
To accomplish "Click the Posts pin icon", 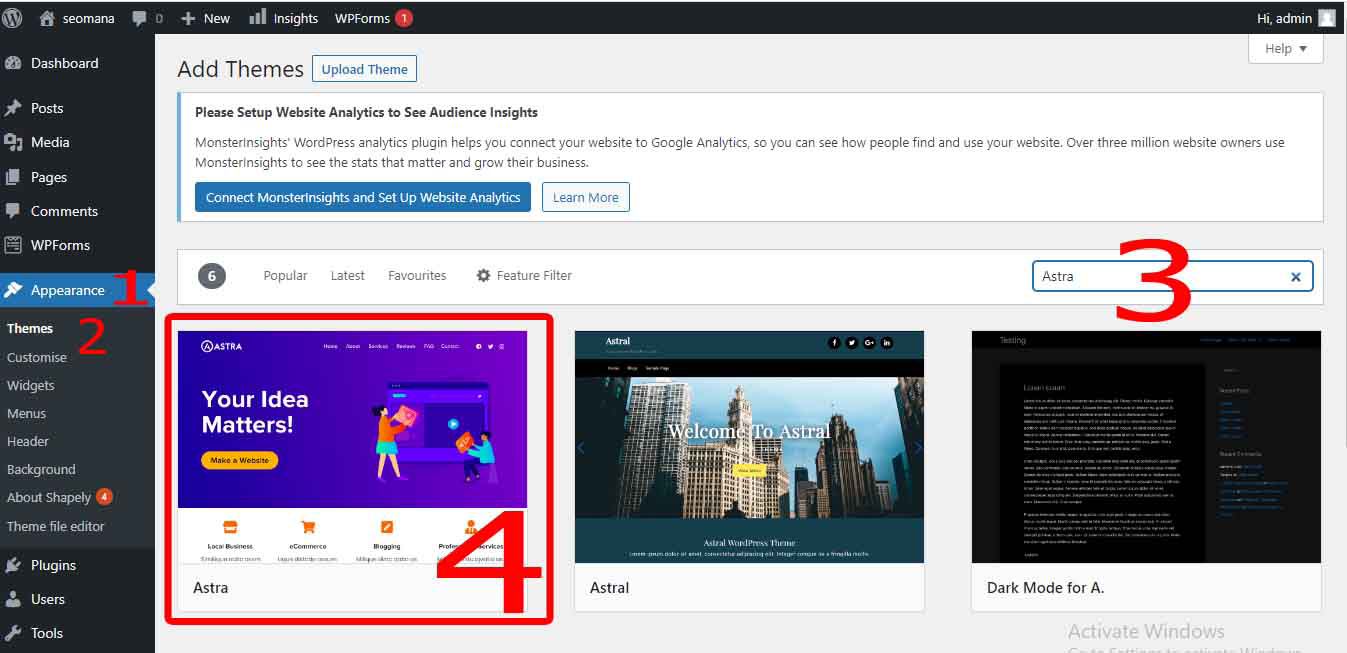I will [13, 108].
